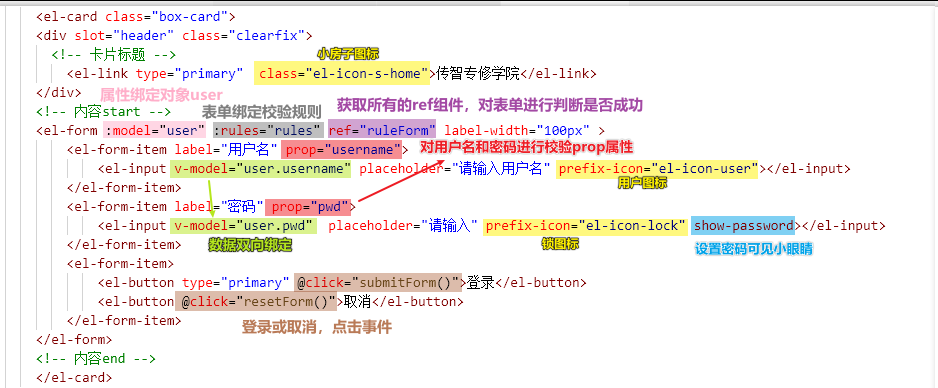Image resolution: width=938 pixels, height=388 pixels.
Task: Click prefix-icon="el-icon-lock" attribute
Action: click(585, 226)
